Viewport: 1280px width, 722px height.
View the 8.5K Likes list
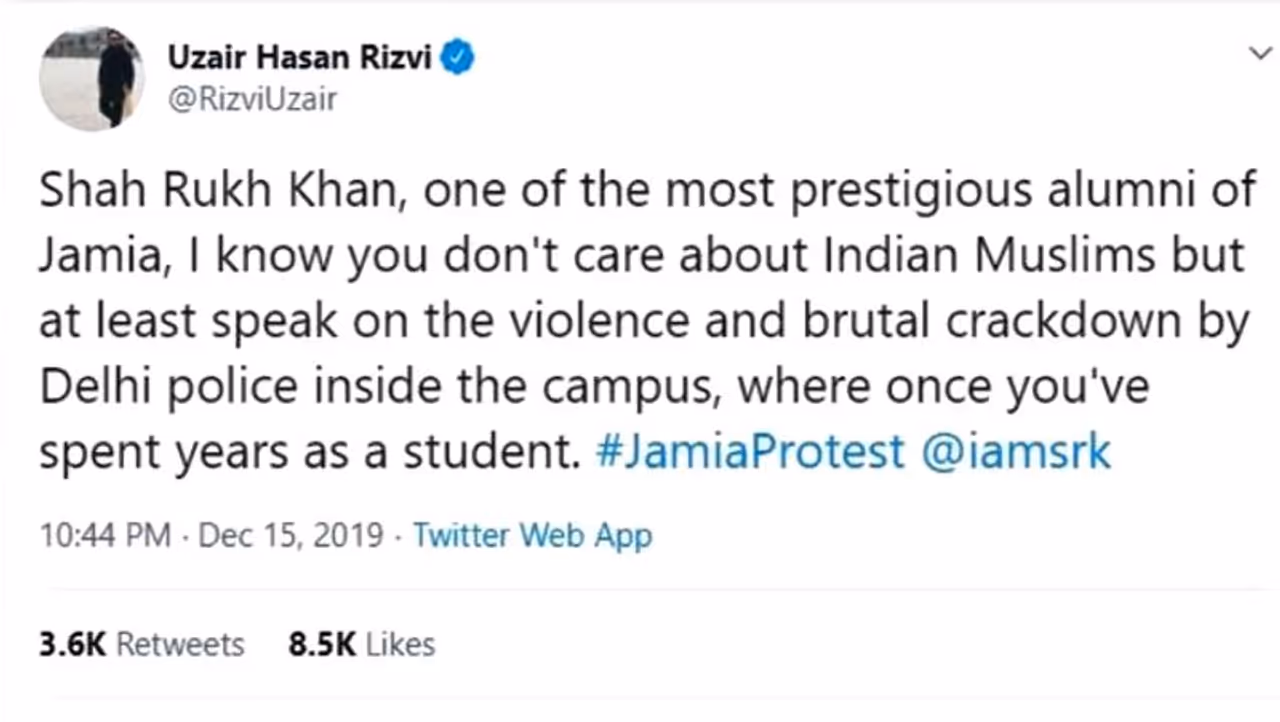tap(361, 644)
